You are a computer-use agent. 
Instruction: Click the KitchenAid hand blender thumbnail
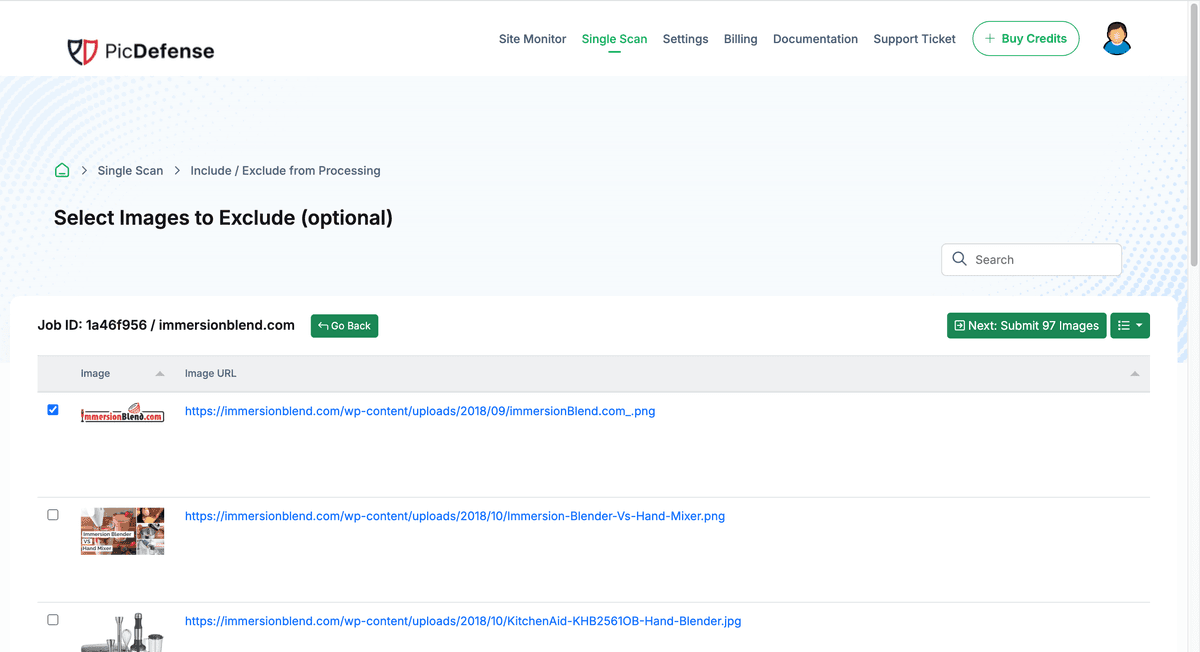coord(122,632)
